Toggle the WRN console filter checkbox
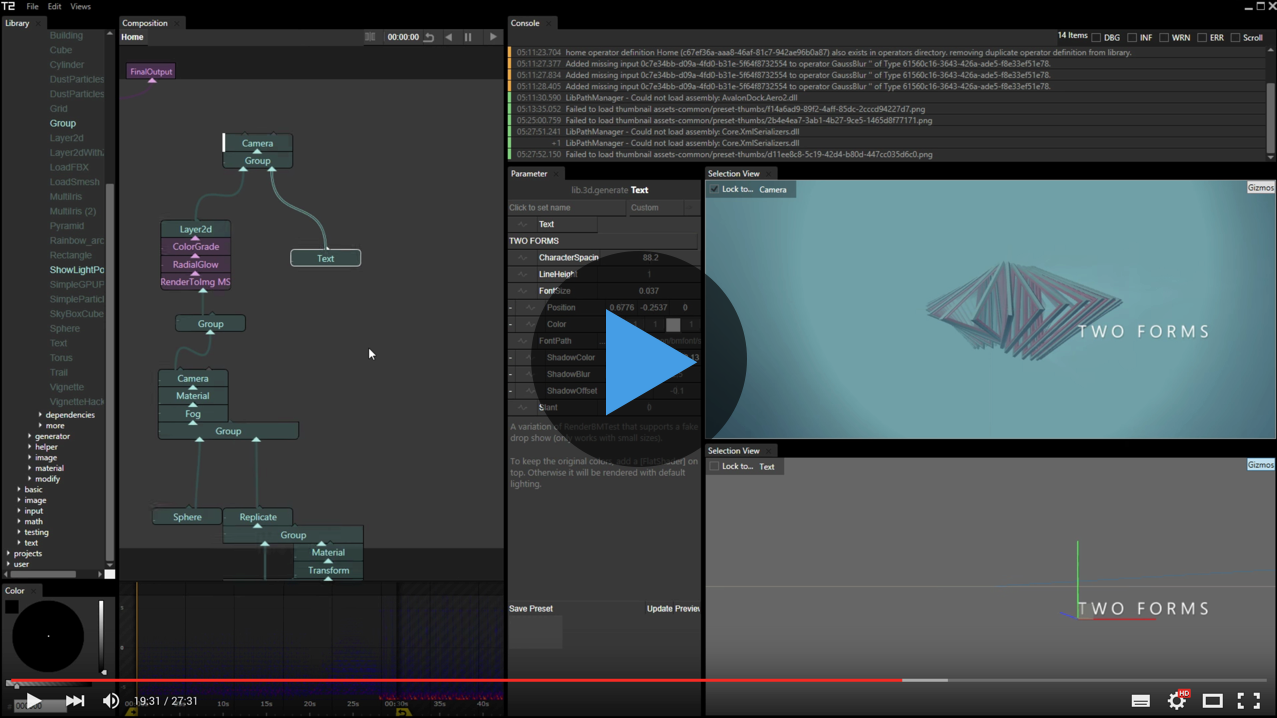The image size is (1277, 718). (1164, 38)
